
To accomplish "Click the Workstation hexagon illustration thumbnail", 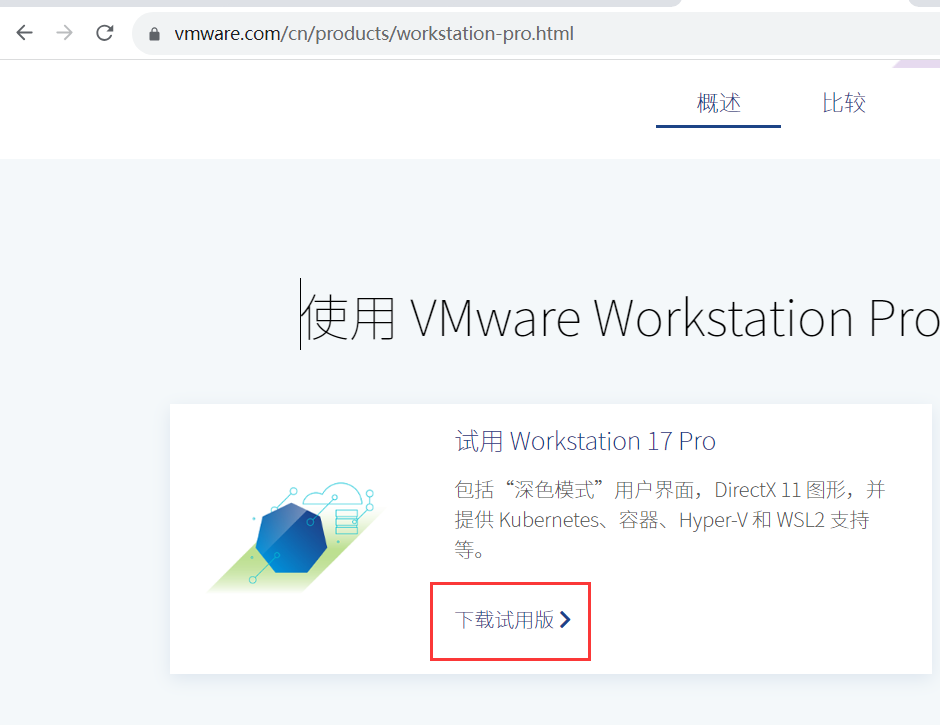I will pyautogui.click(x=294, y=537).
